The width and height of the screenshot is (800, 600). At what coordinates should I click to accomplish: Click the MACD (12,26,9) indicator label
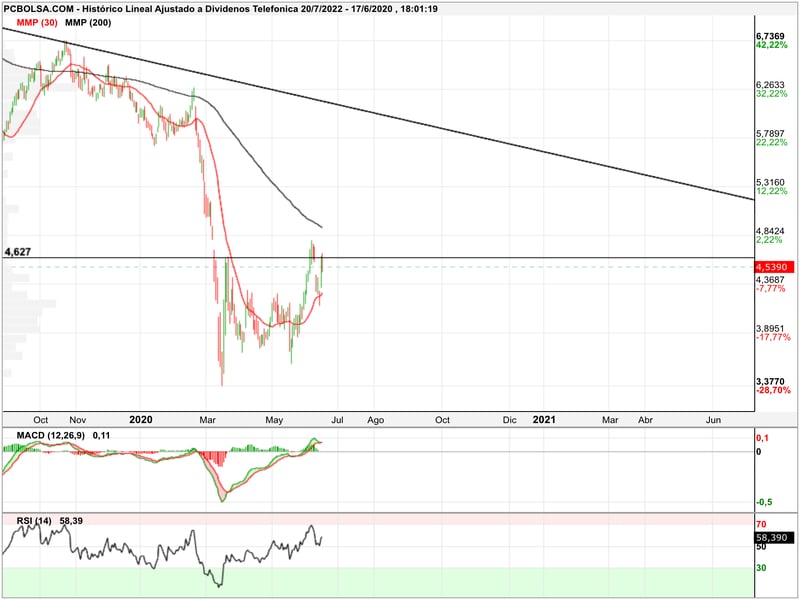(x=51, y=435)
